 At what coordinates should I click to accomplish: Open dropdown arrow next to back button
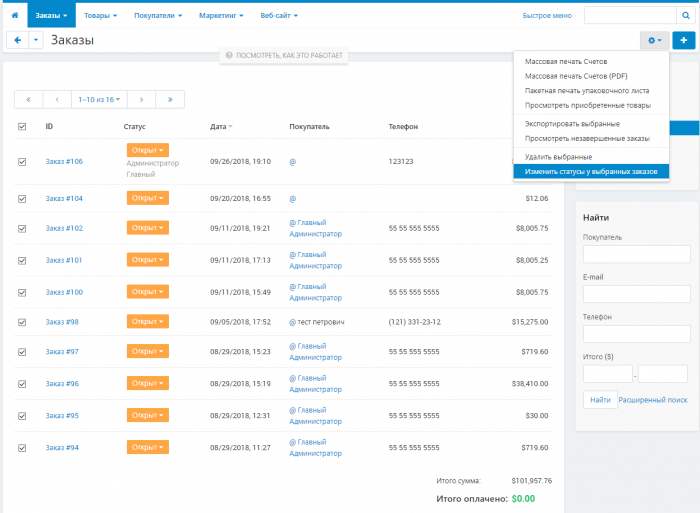click(x=36, y=40)
